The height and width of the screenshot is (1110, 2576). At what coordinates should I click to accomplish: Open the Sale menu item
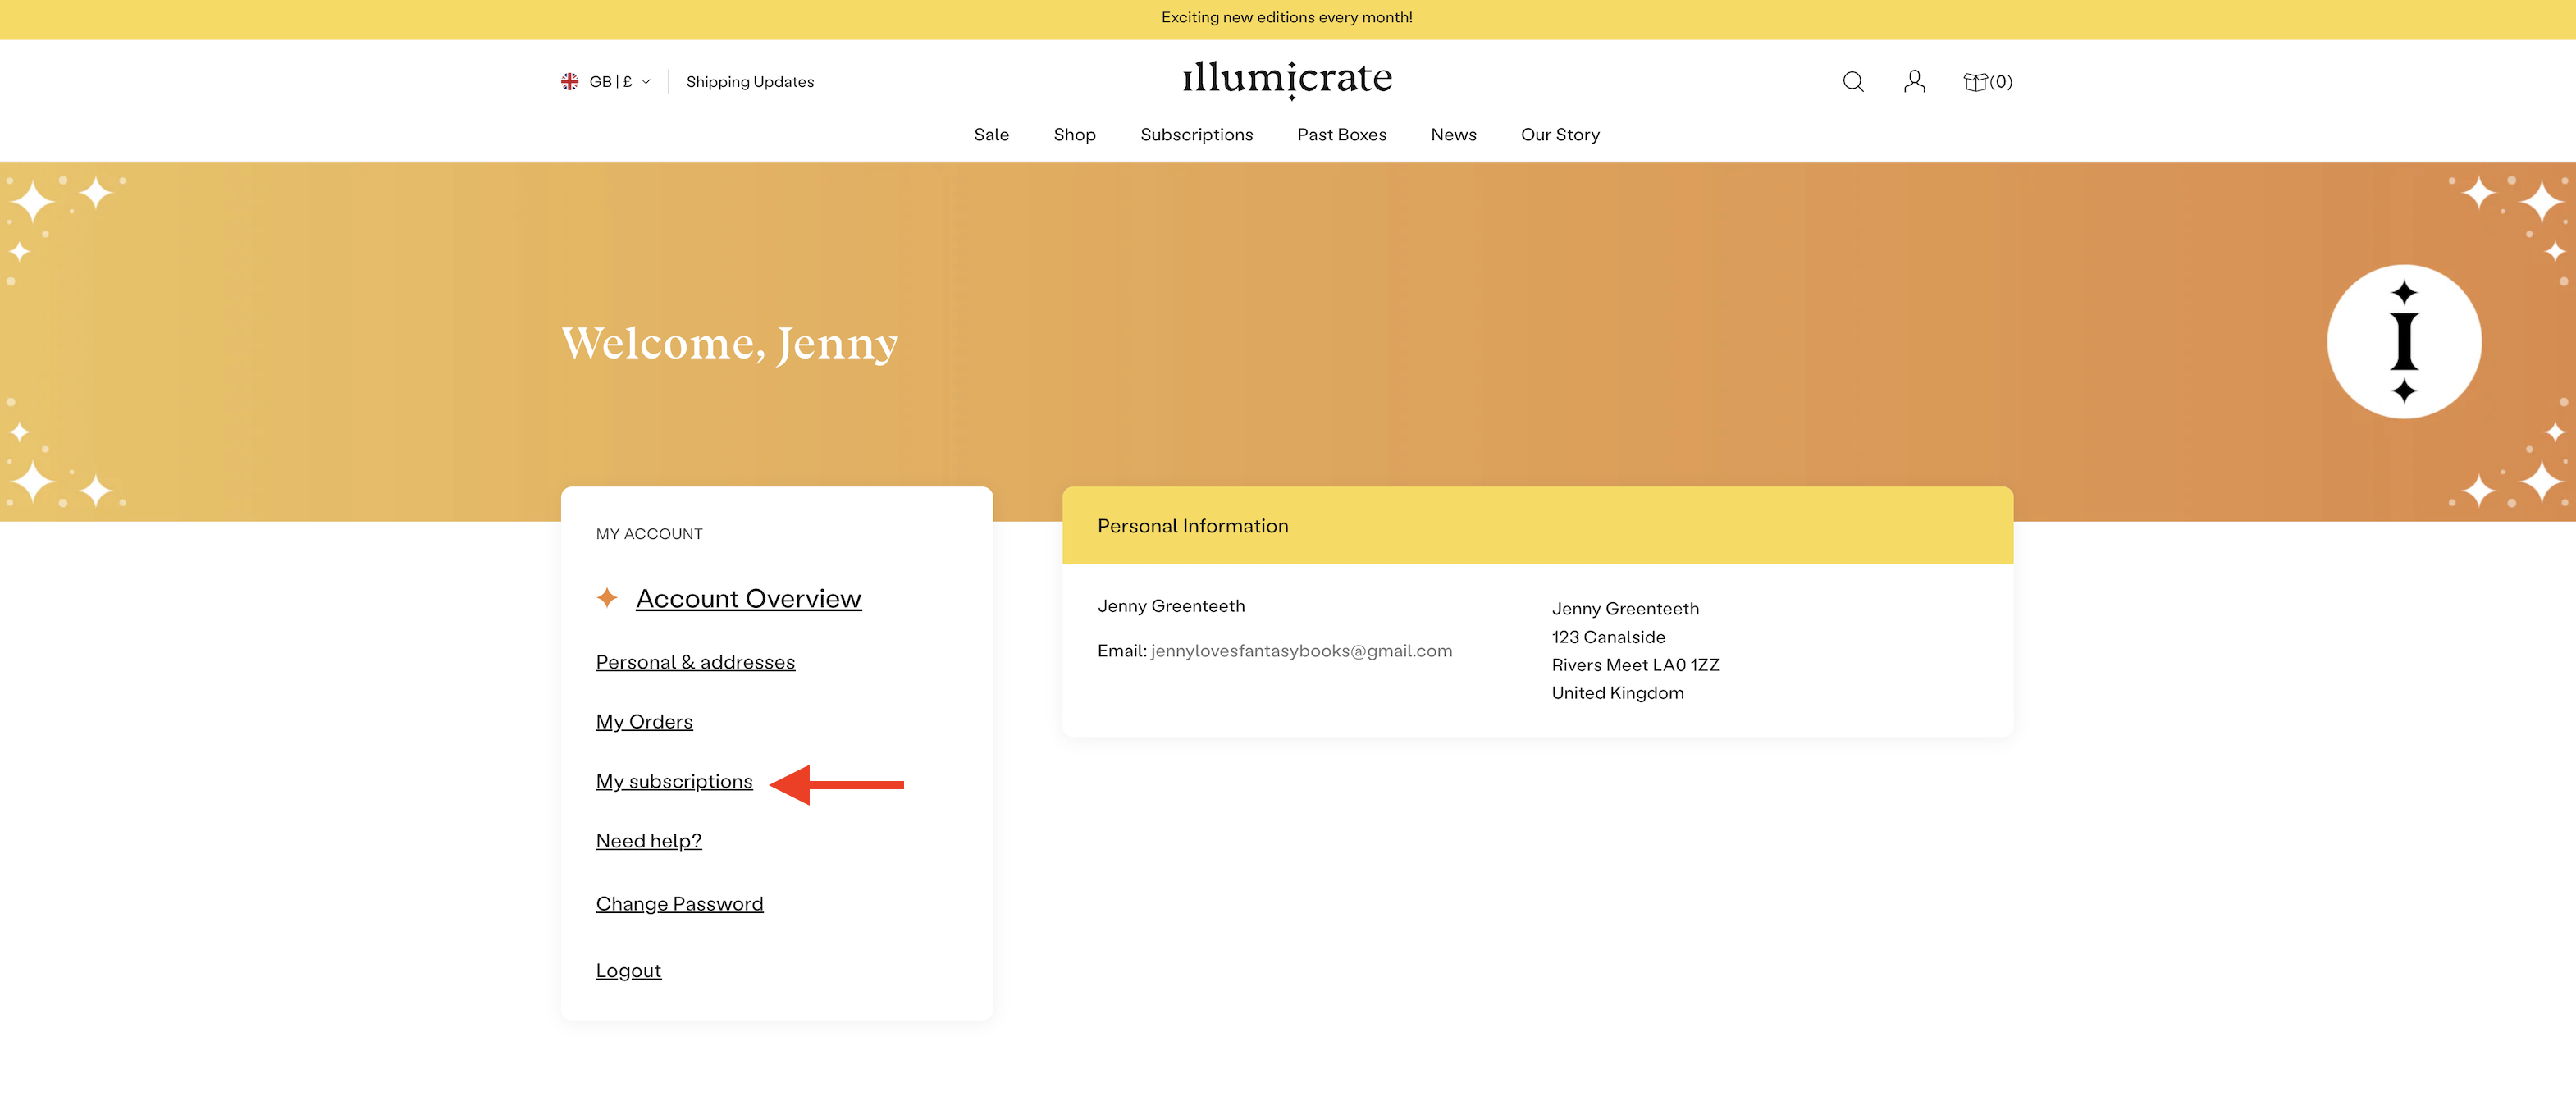(991, 135)
